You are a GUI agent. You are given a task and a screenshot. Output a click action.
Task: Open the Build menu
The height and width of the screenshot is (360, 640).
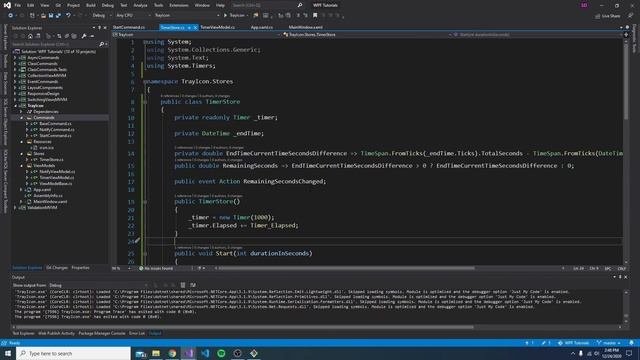(x=91, y=5)
